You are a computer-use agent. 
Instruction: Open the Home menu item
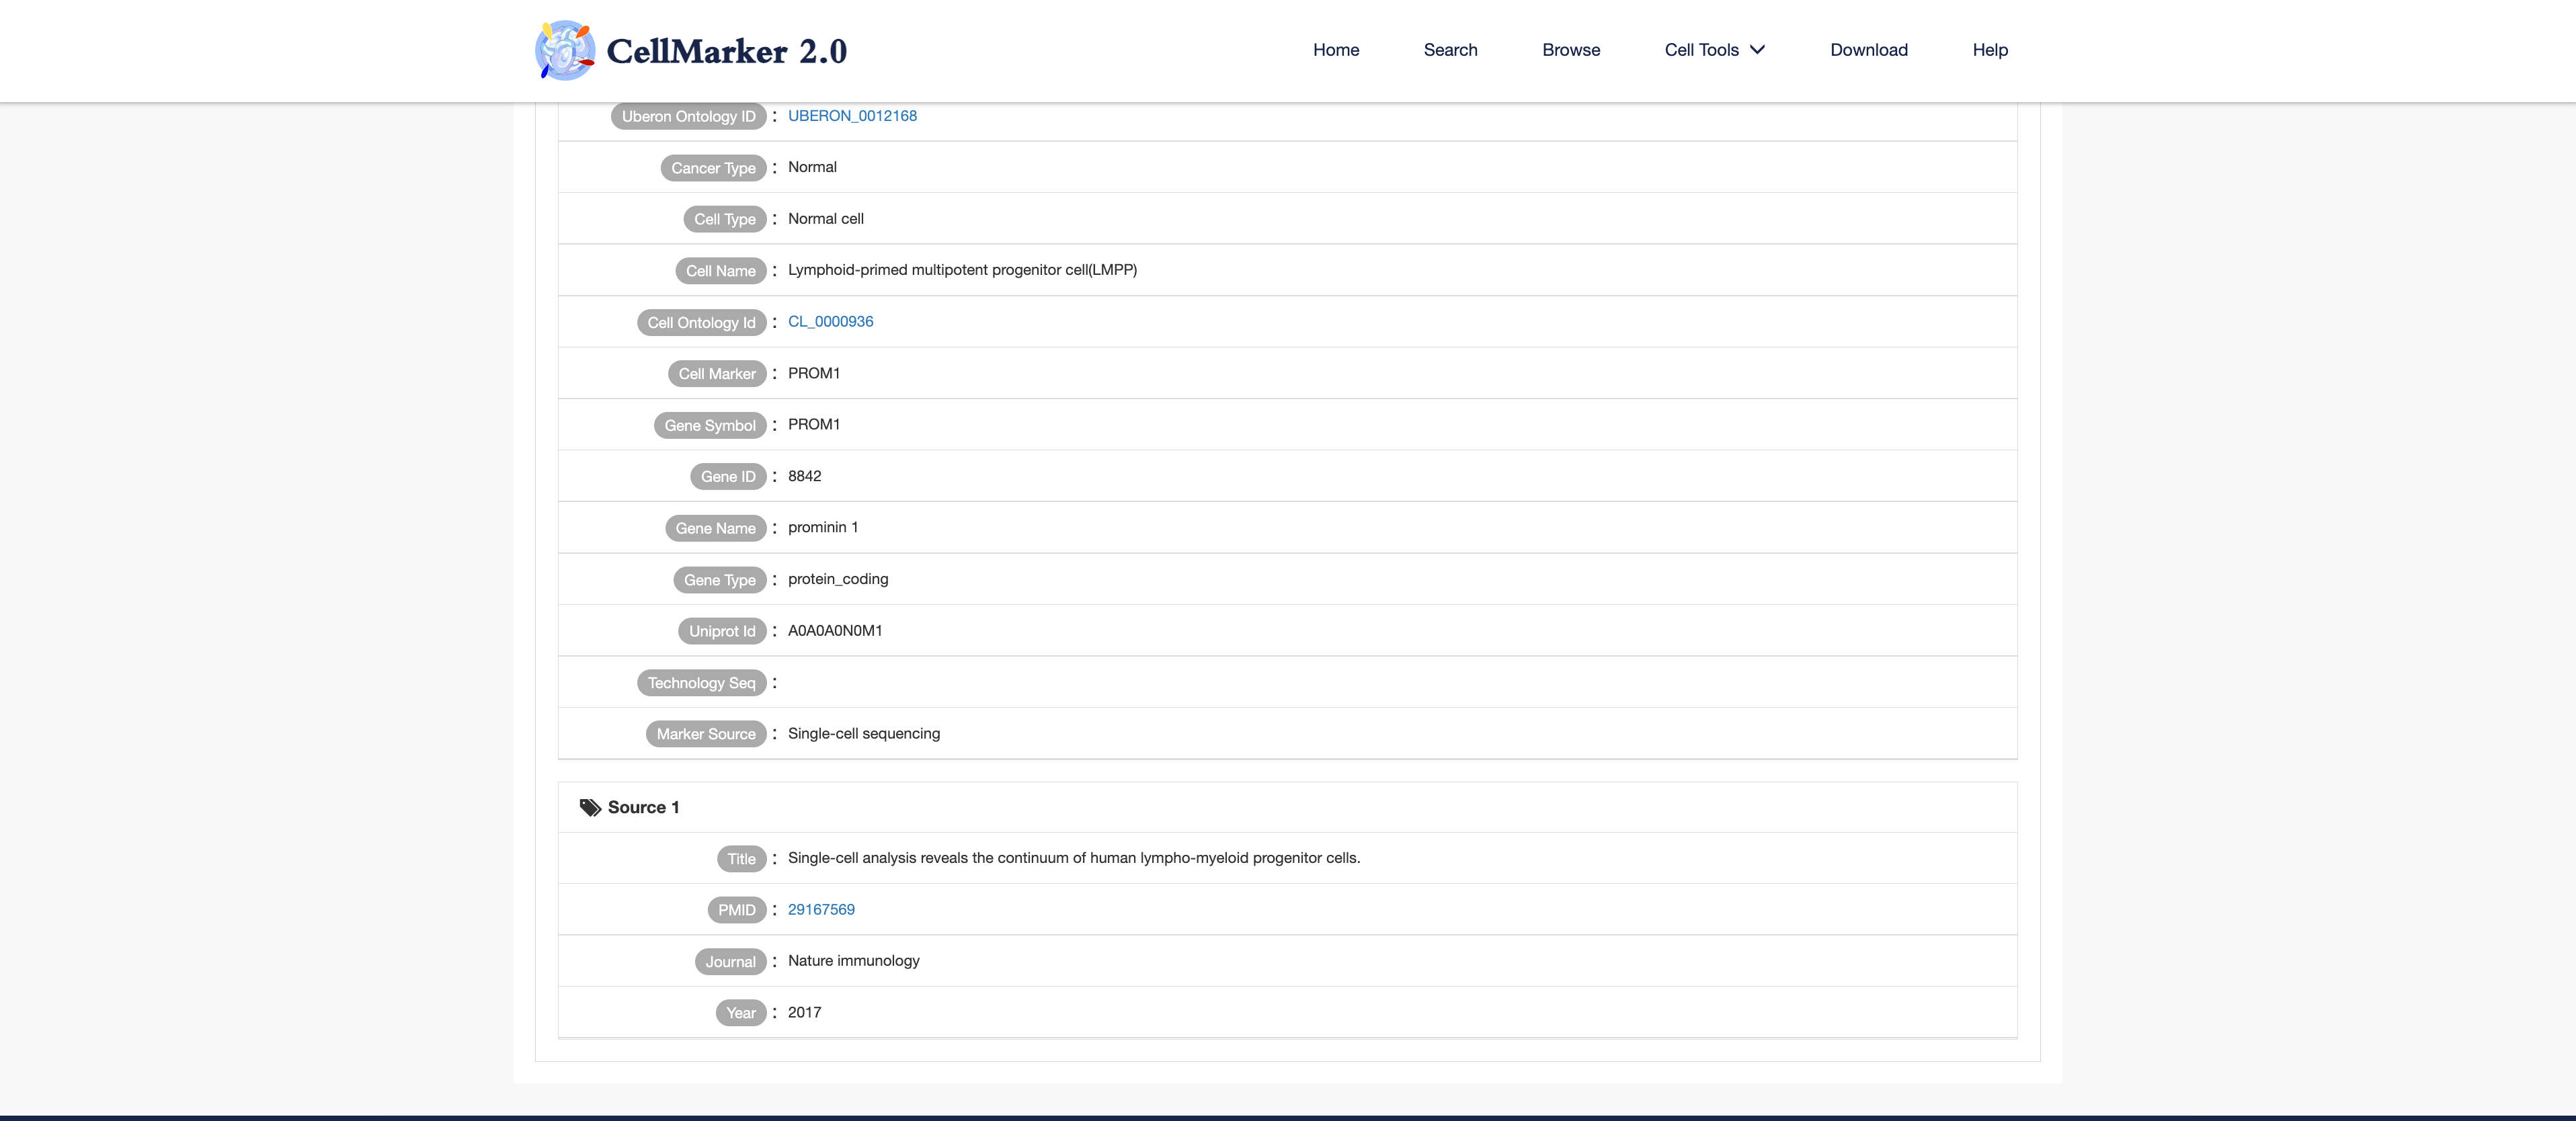click(1335, 50)
